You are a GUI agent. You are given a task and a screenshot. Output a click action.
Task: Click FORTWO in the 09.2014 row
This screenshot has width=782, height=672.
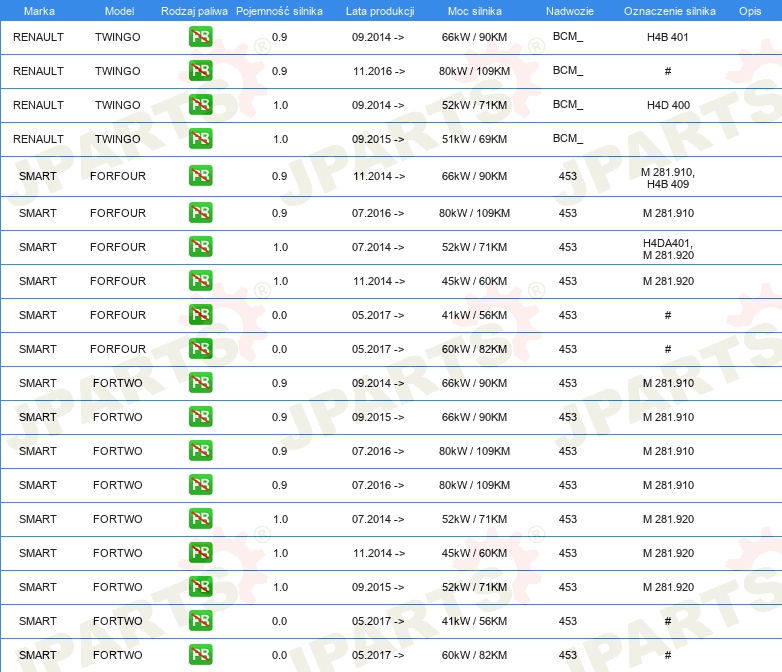118,383
